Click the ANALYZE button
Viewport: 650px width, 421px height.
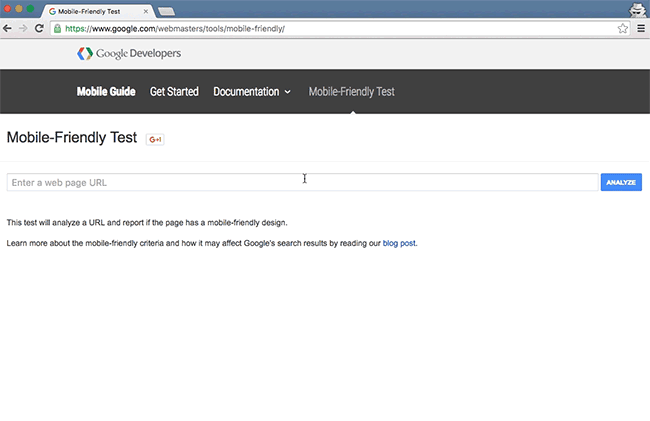tap(621, 182)
